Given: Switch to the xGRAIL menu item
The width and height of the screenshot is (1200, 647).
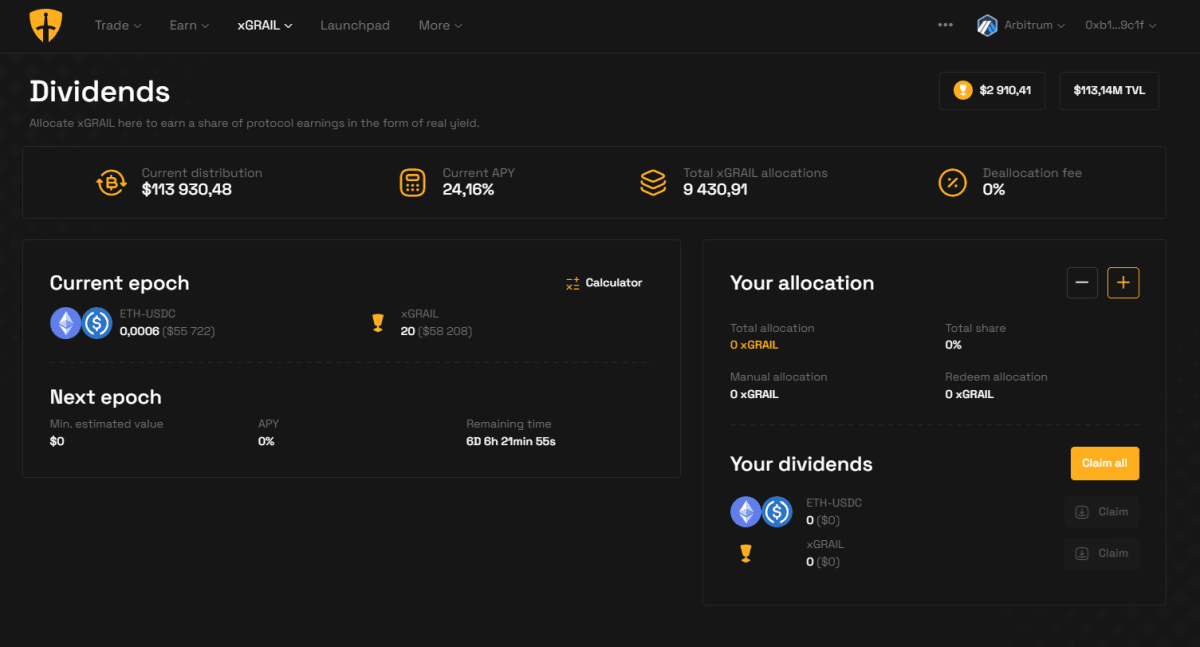Looking at the screenshot, I should [263, 25].
